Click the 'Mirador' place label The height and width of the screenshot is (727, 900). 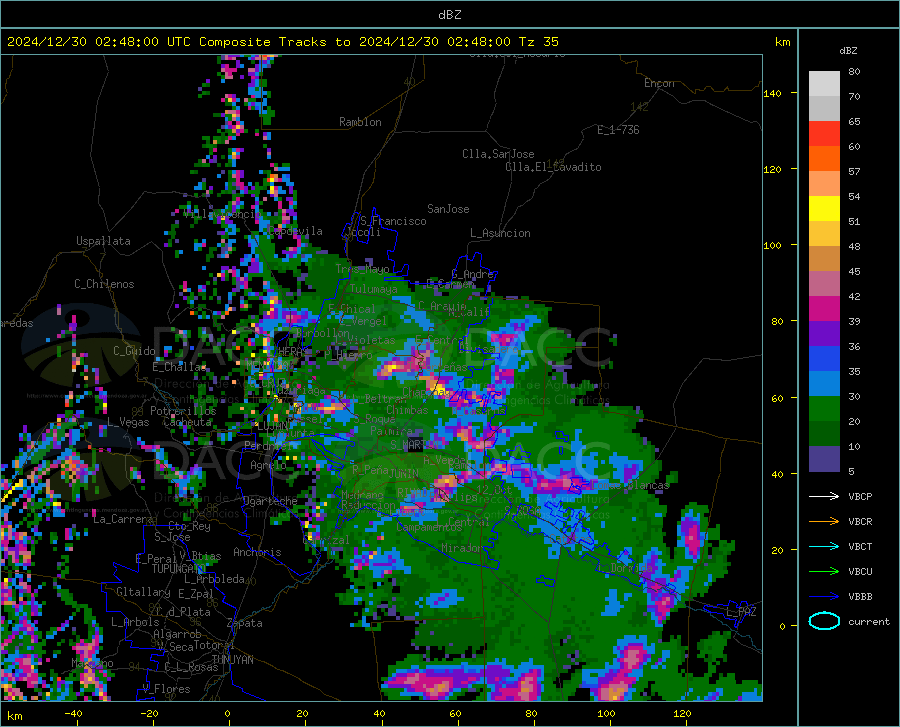(x=462, y=548)
